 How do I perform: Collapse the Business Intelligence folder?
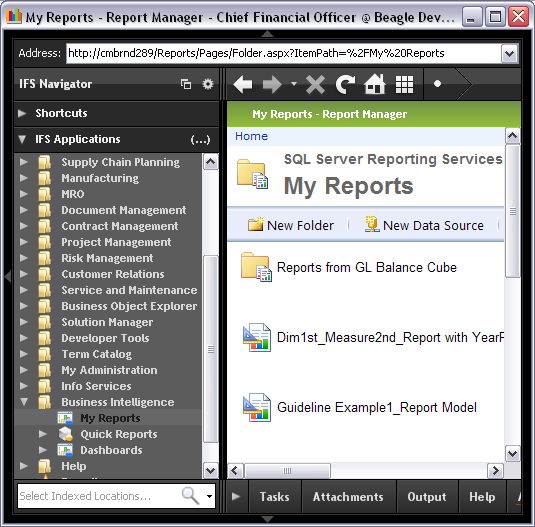pos(24,402)
